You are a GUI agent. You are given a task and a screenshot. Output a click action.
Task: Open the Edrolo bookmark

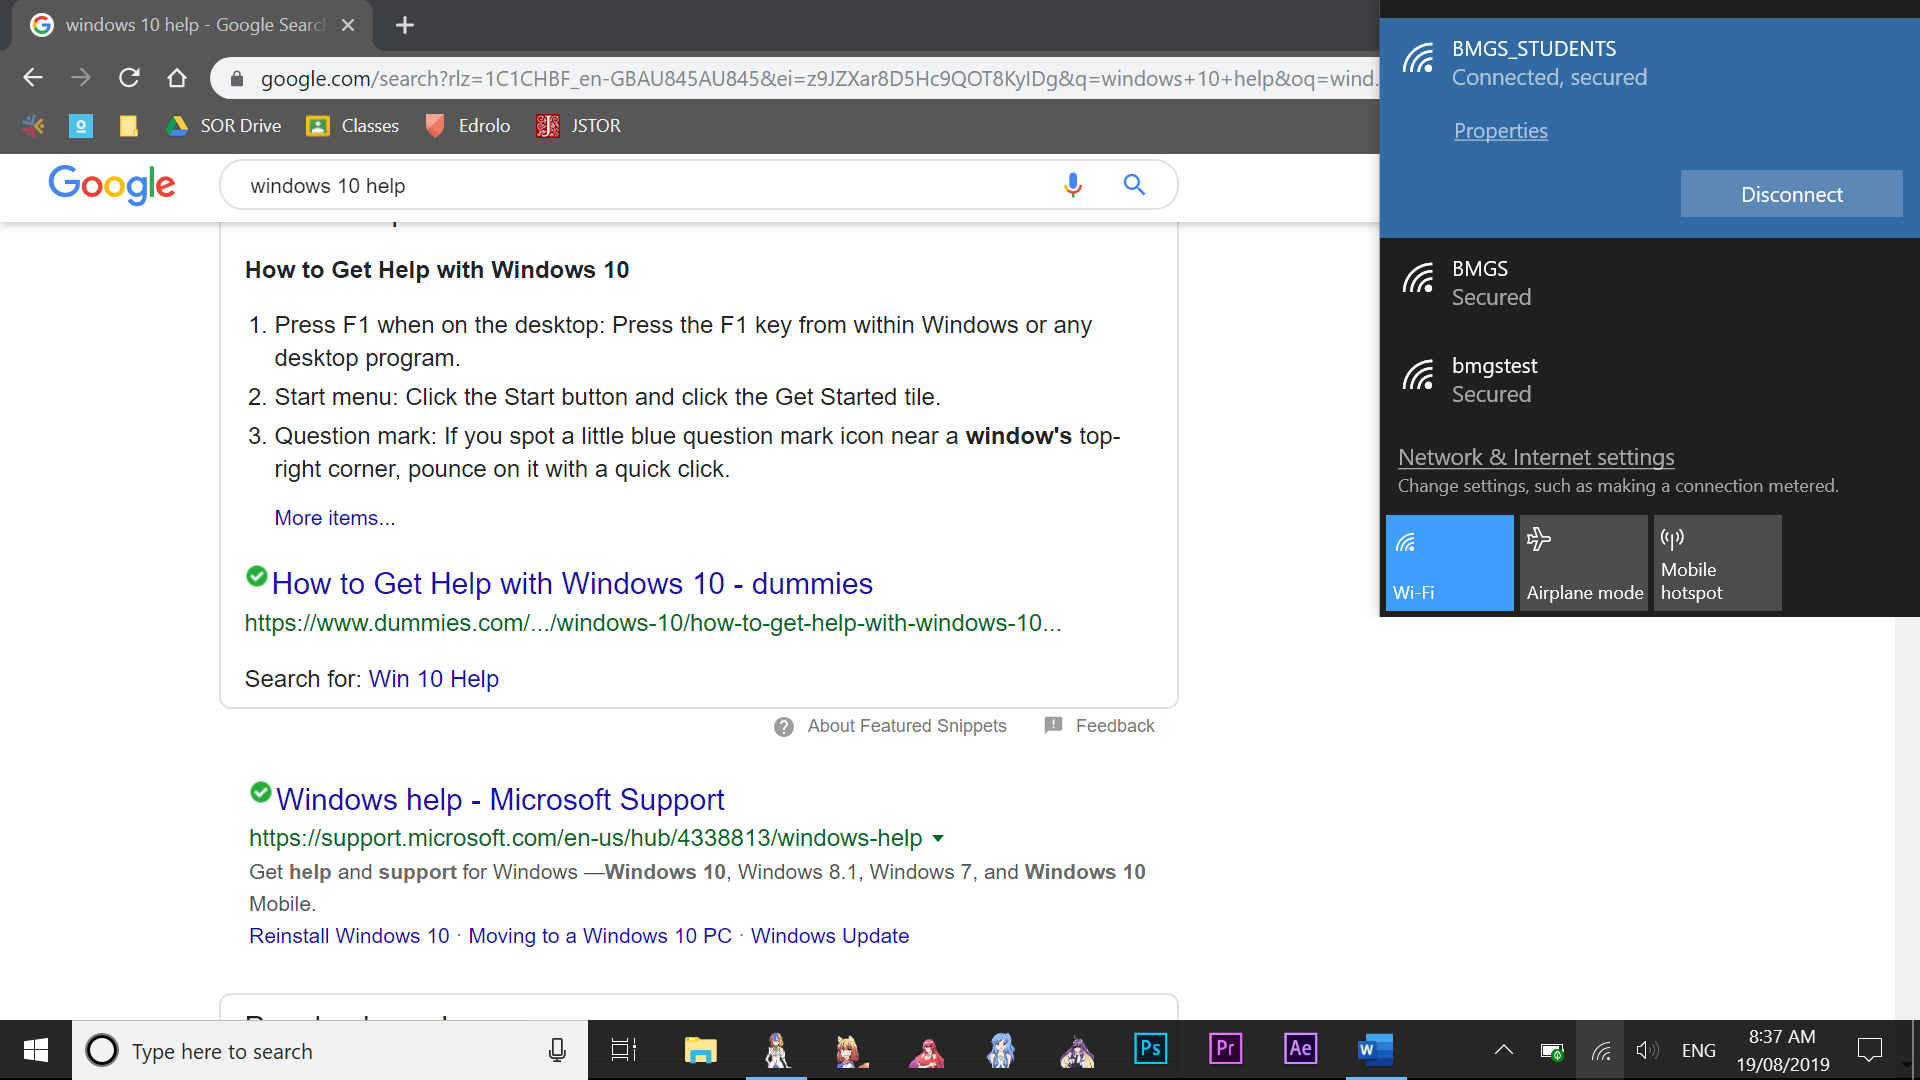pos(467,125)
